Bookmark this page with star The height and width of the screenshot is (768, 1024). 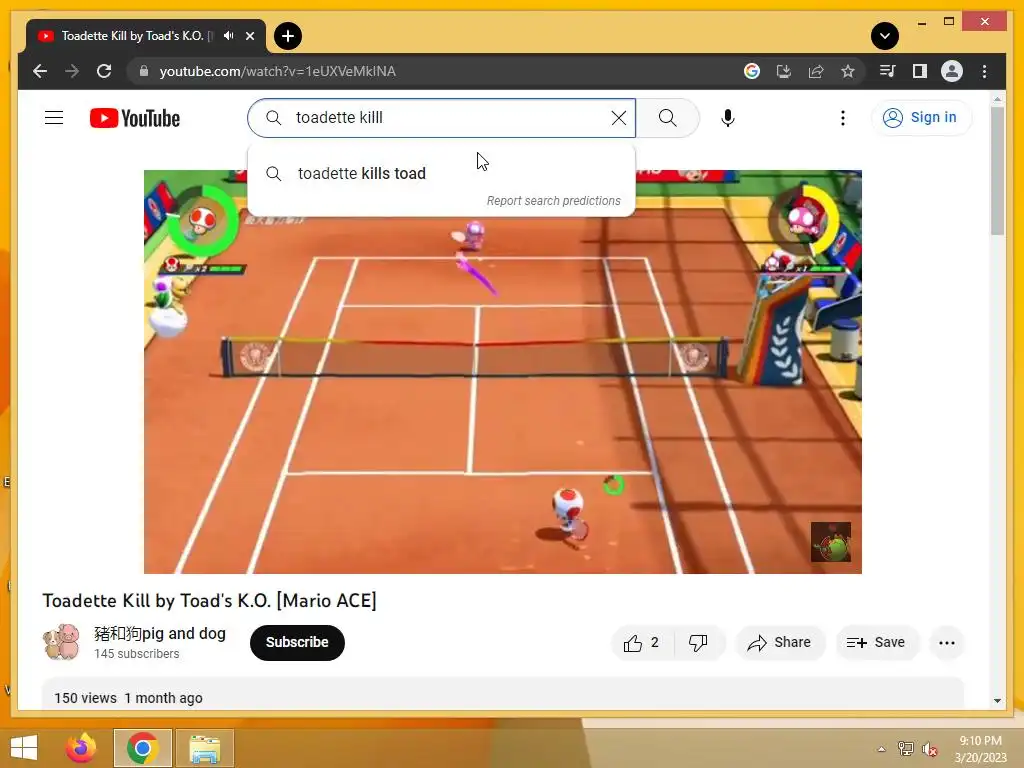(x=848, y=71)
